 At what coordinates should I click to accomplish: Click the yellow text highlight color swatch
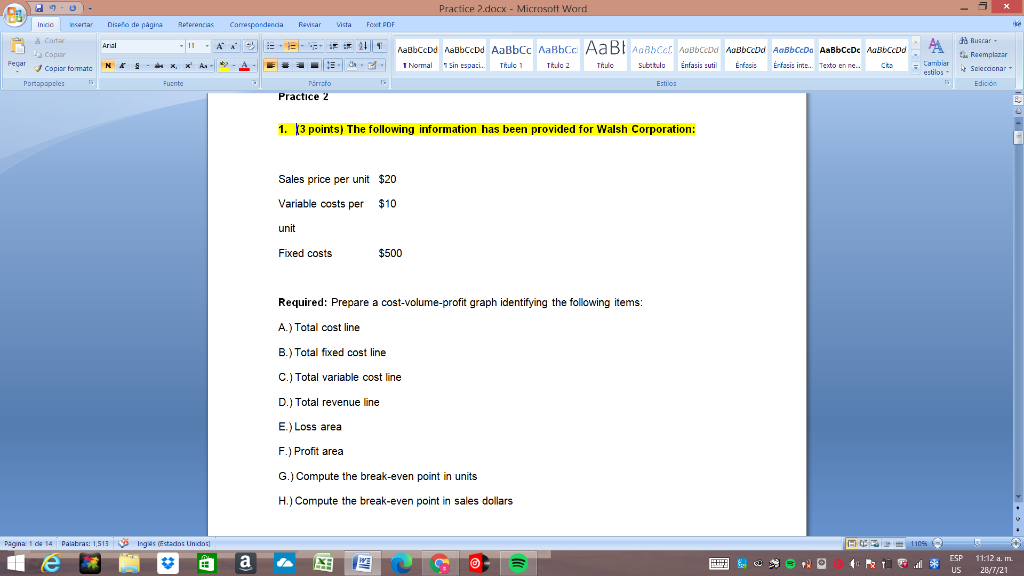click(x=224, y=68)
